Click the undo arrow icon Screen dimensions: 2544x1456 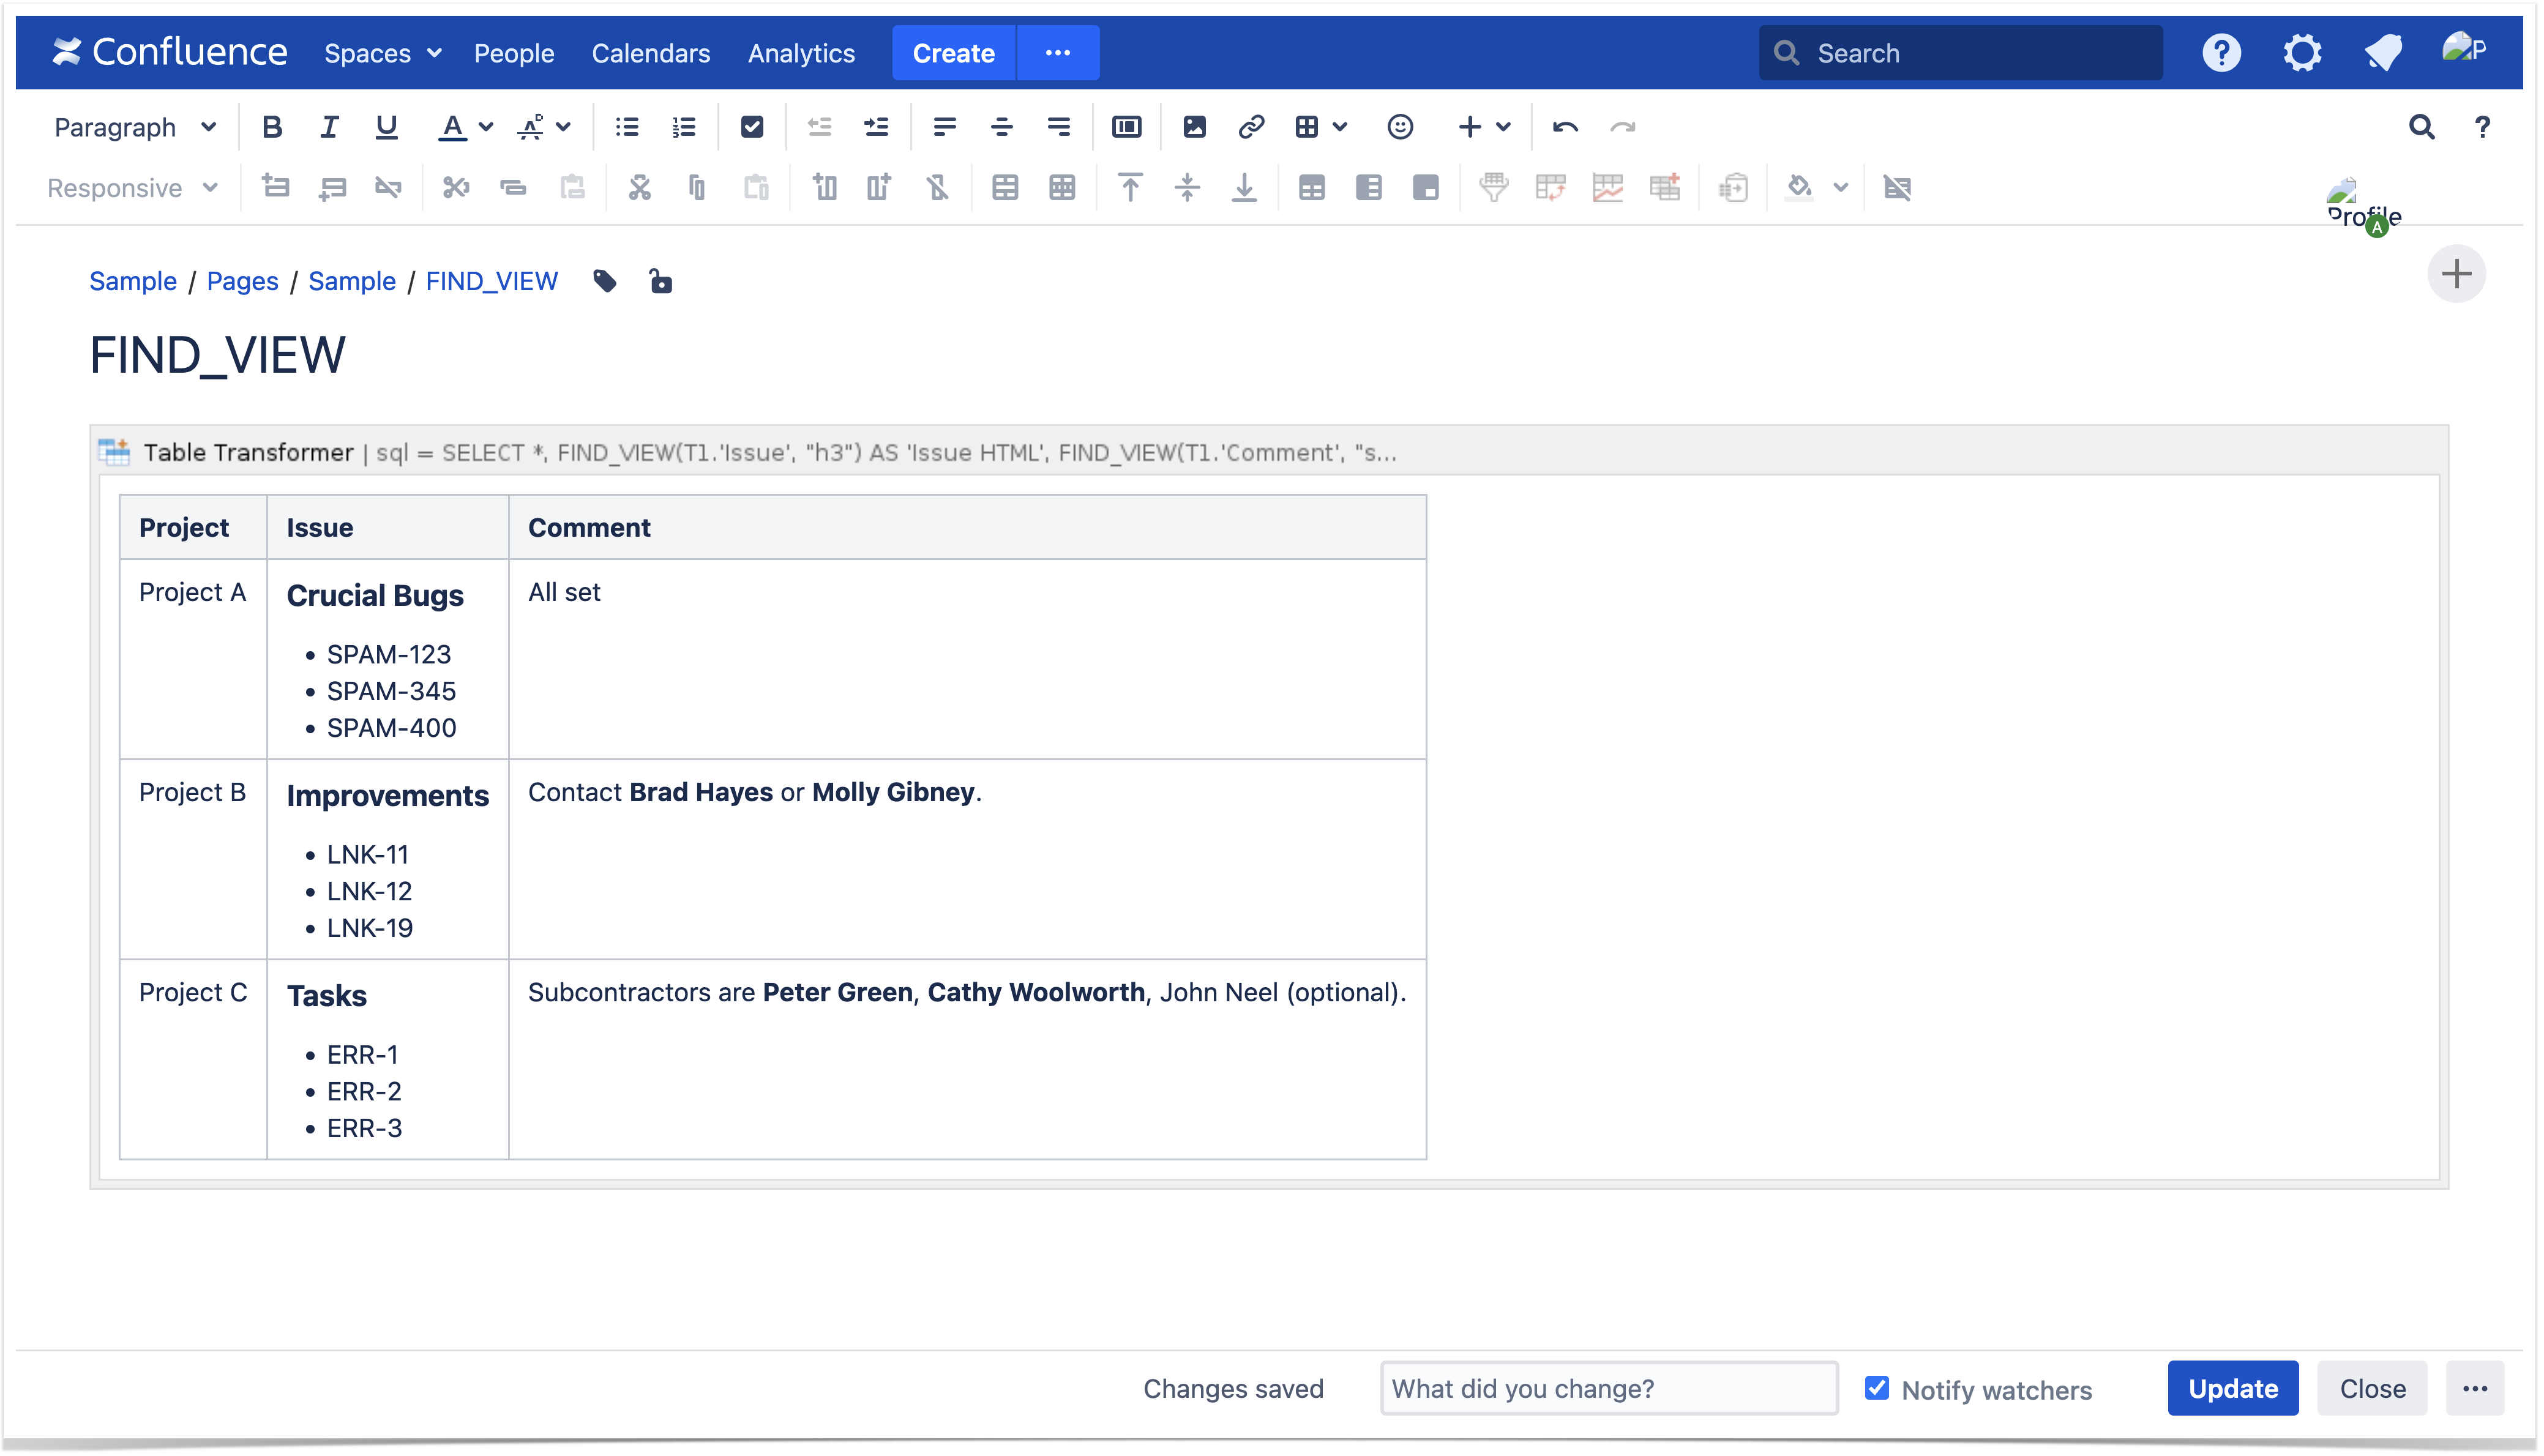click(1564, 127)
